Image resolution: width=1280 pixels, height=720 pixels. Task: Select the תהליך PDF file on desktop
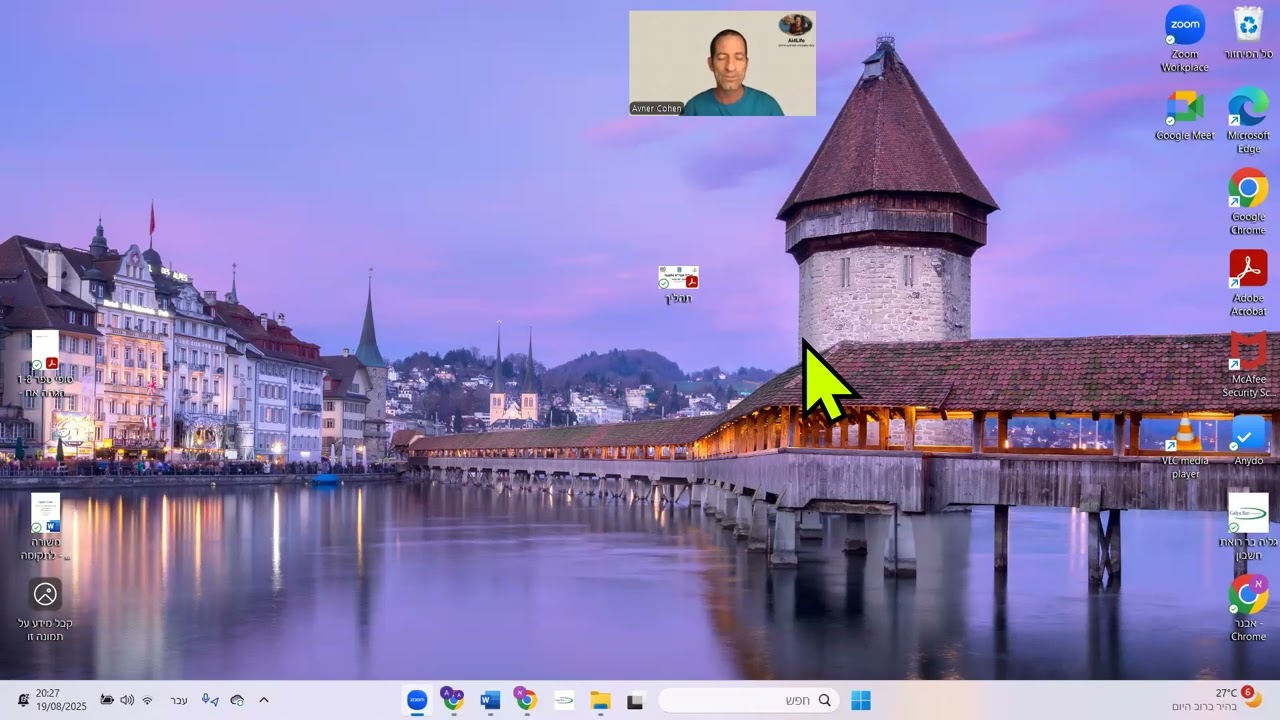[678, 285]
